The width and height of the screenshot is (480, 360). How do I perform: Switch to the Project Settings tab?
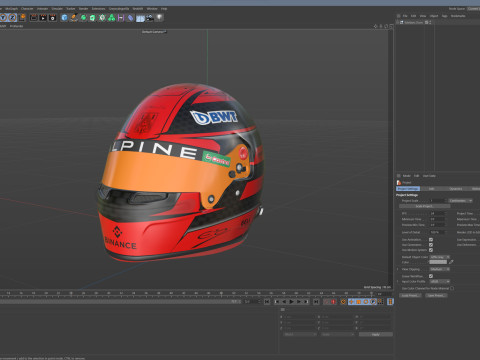click(x=408, y=189)
